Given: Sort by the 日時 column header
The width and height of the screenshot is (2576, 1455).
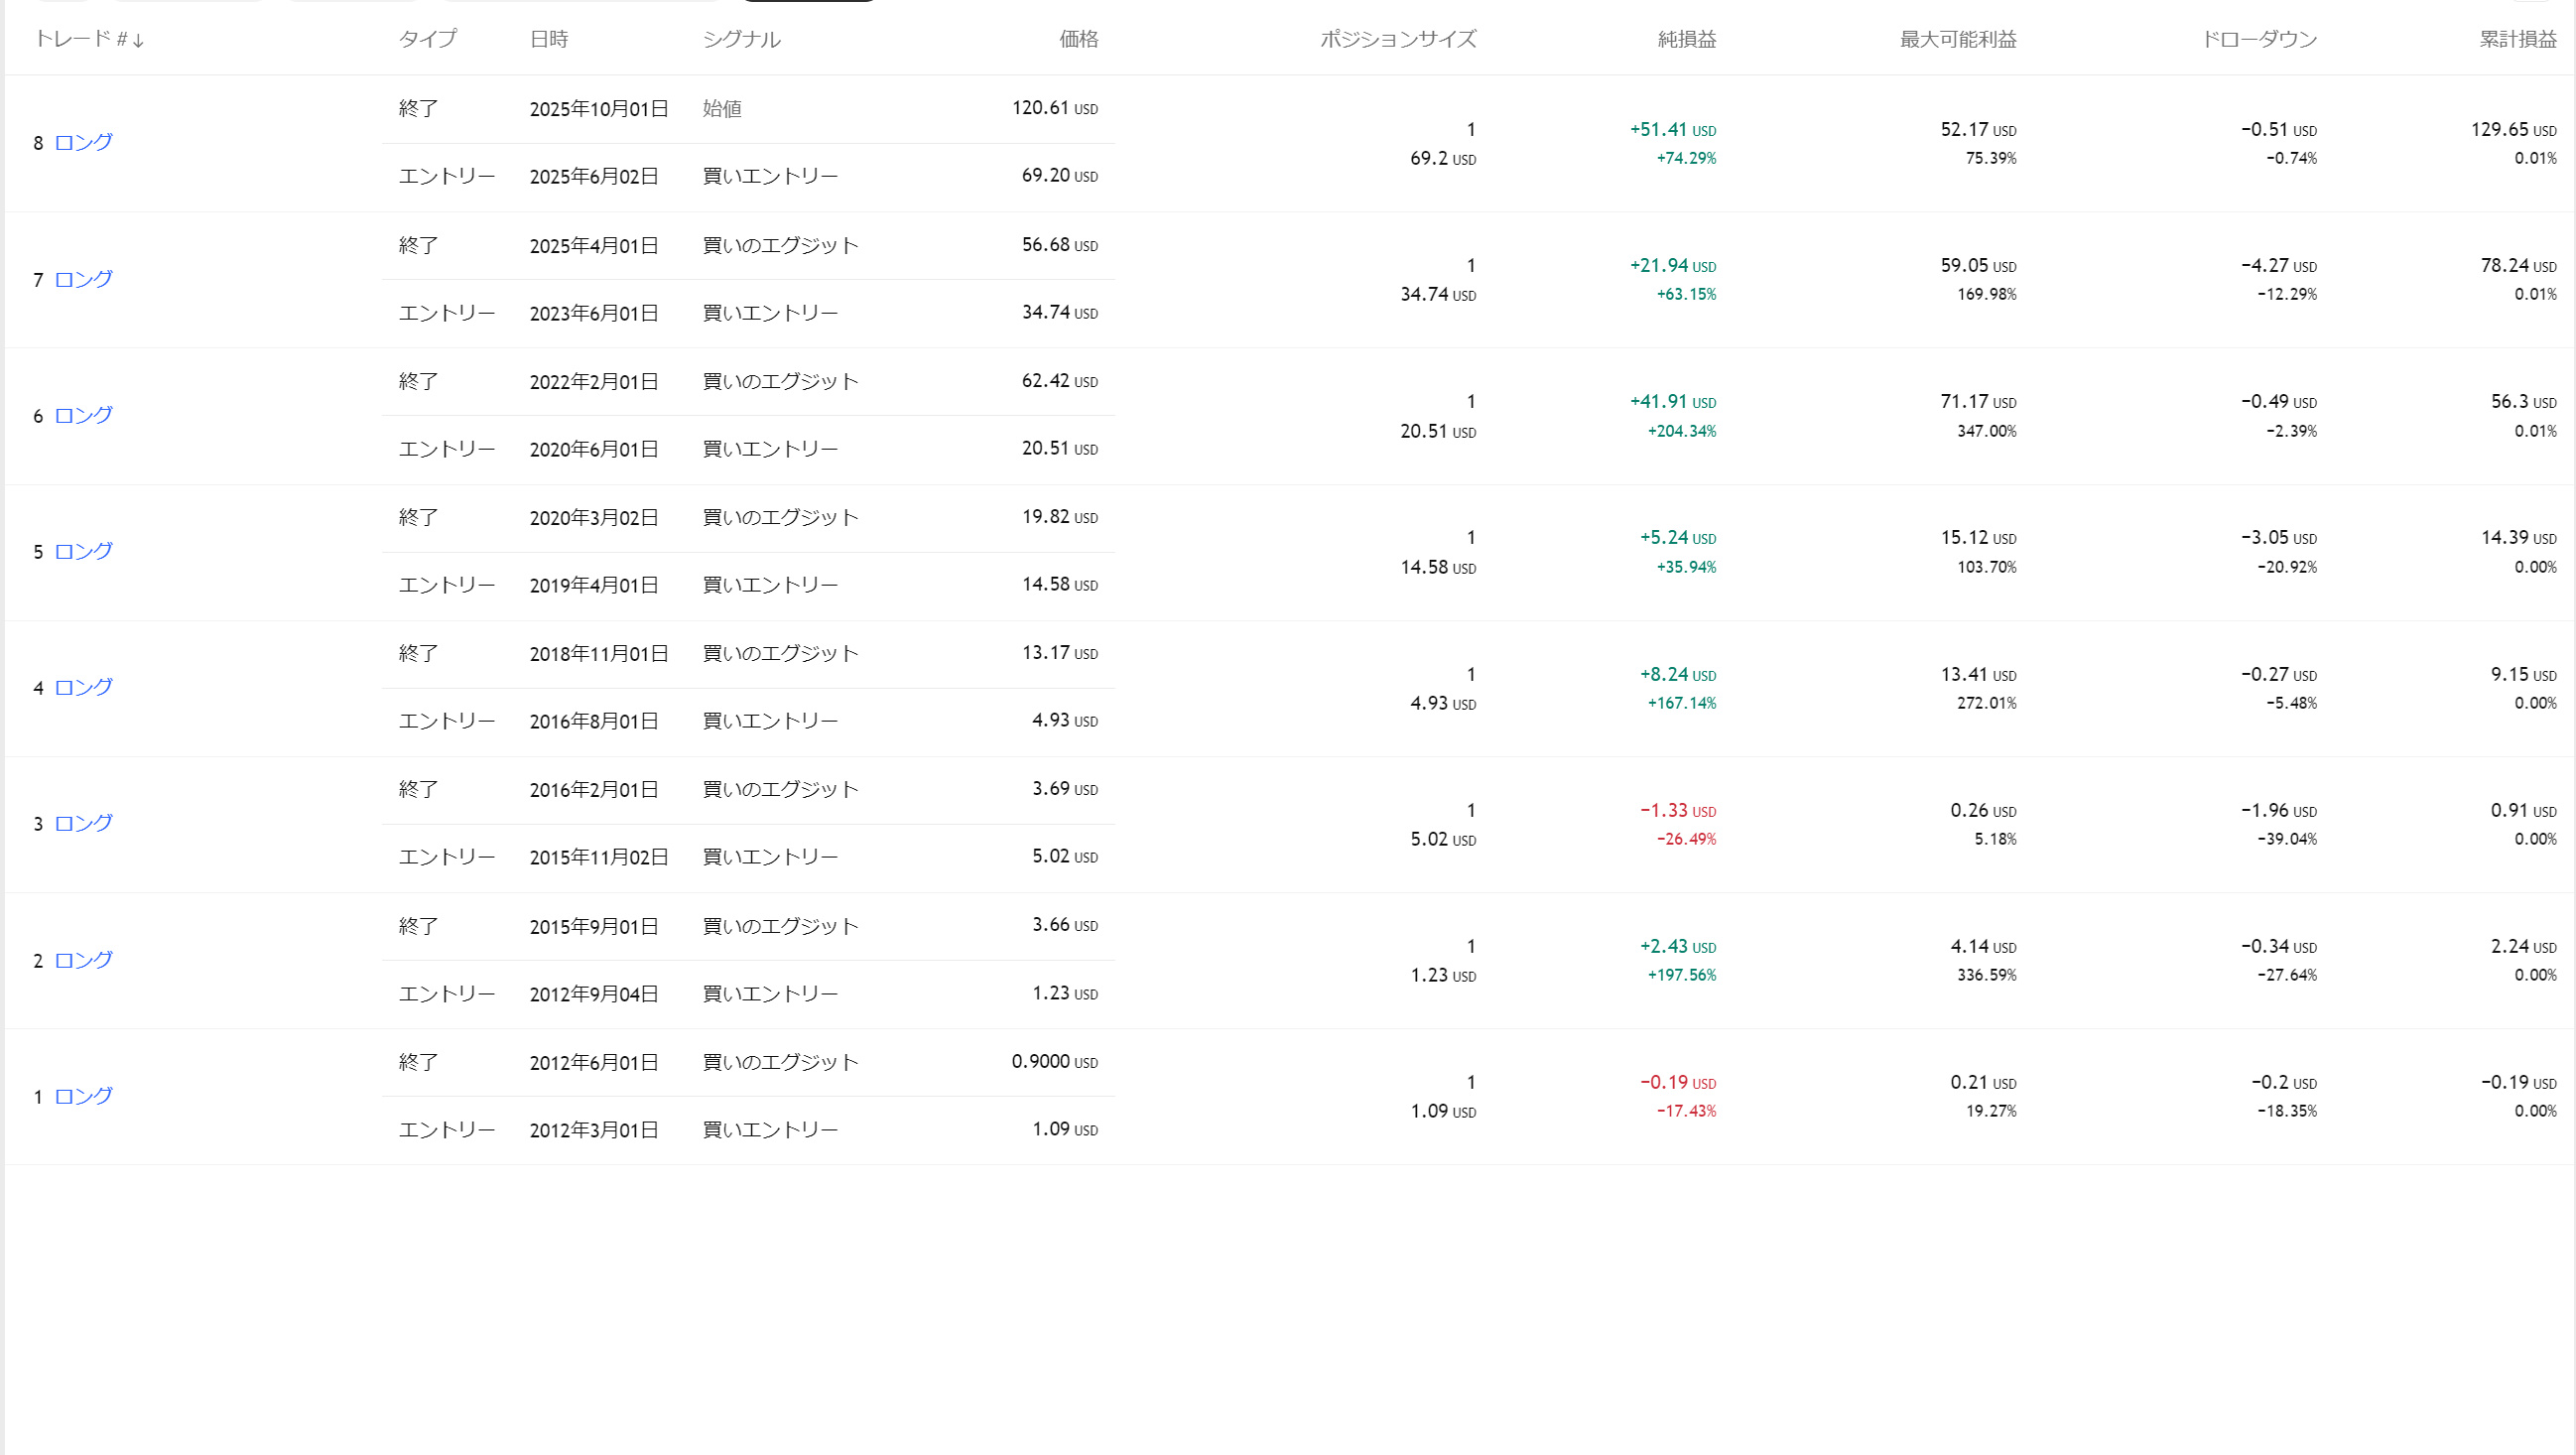Looking at the screenshot, I should click(548, 39).
